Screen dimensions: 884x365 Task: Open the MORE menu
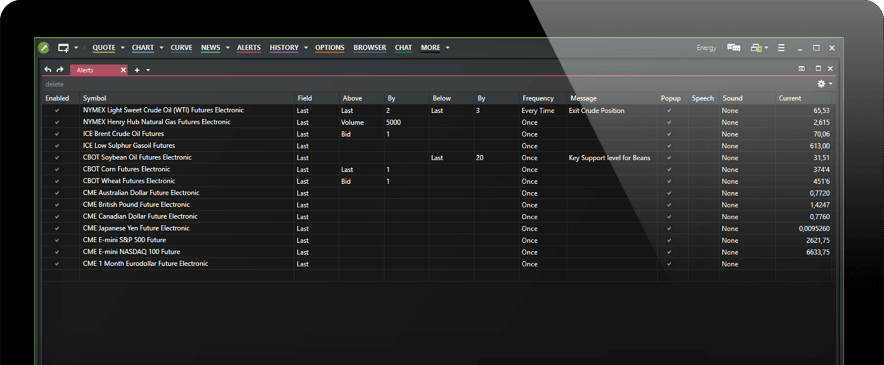click(430, 48)
